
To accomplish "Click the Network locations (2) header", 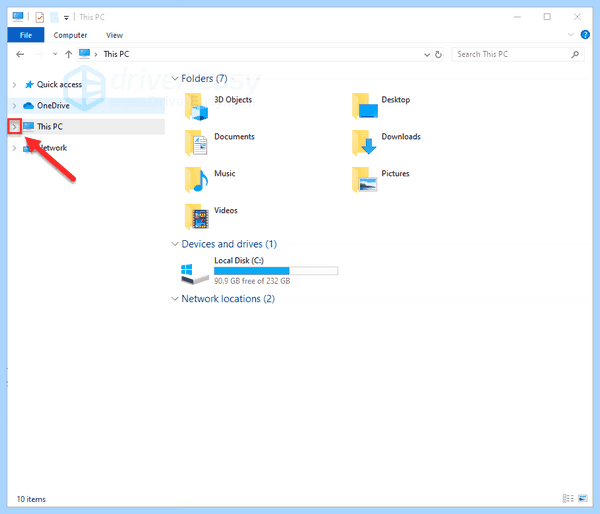I will (228, 299).
